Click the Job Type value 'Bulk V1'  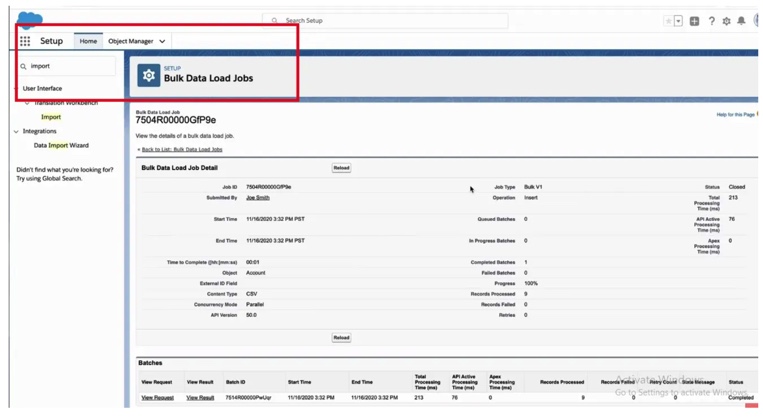(x=533, y=187)
